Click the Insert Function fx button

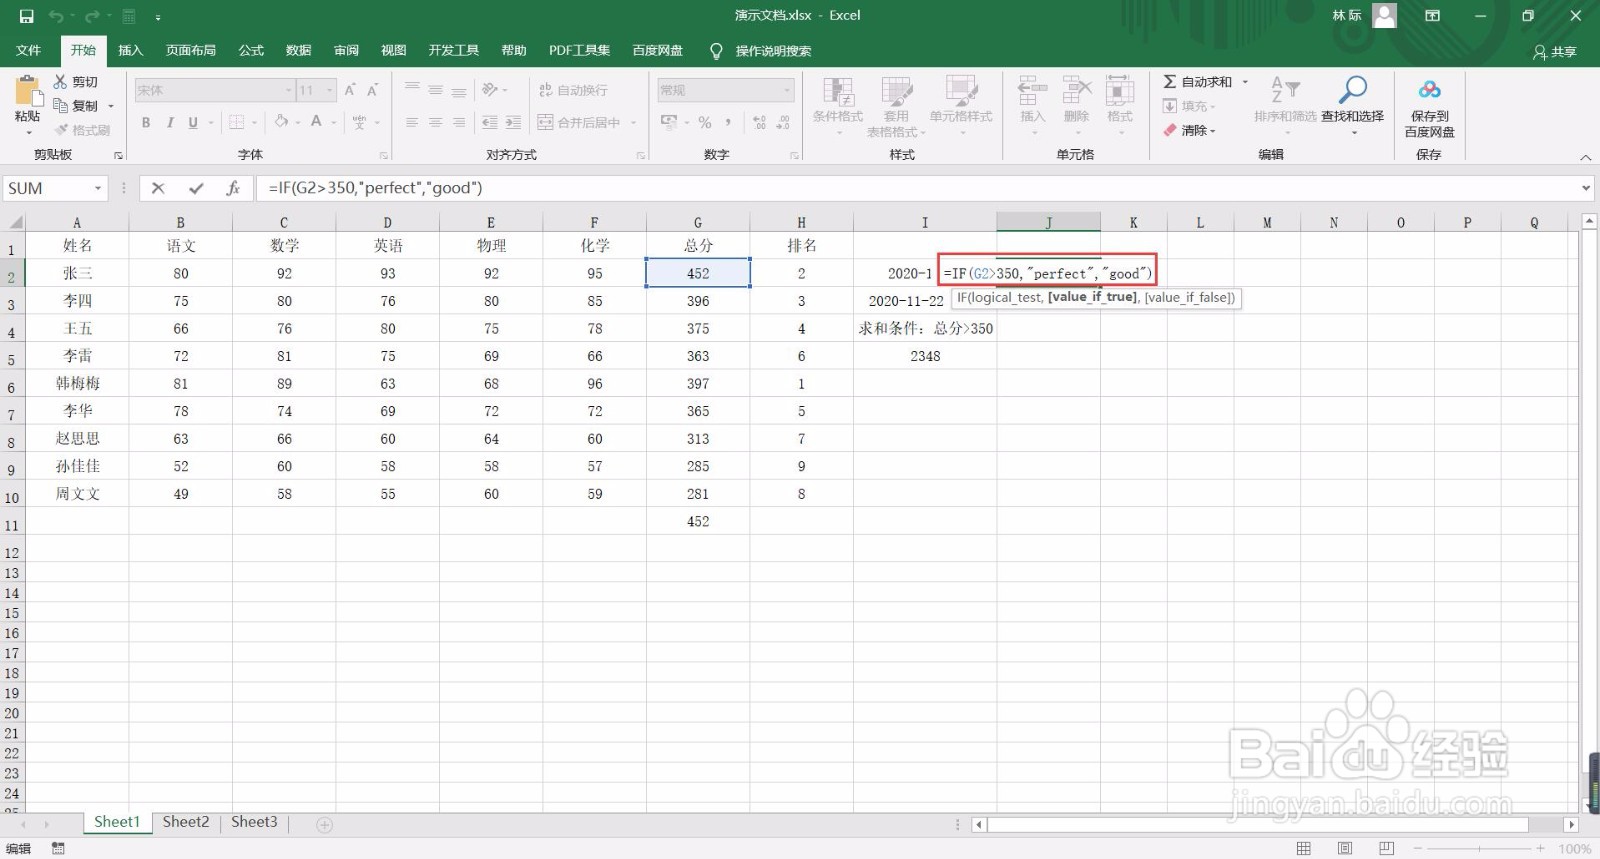[x=233, y=188]
